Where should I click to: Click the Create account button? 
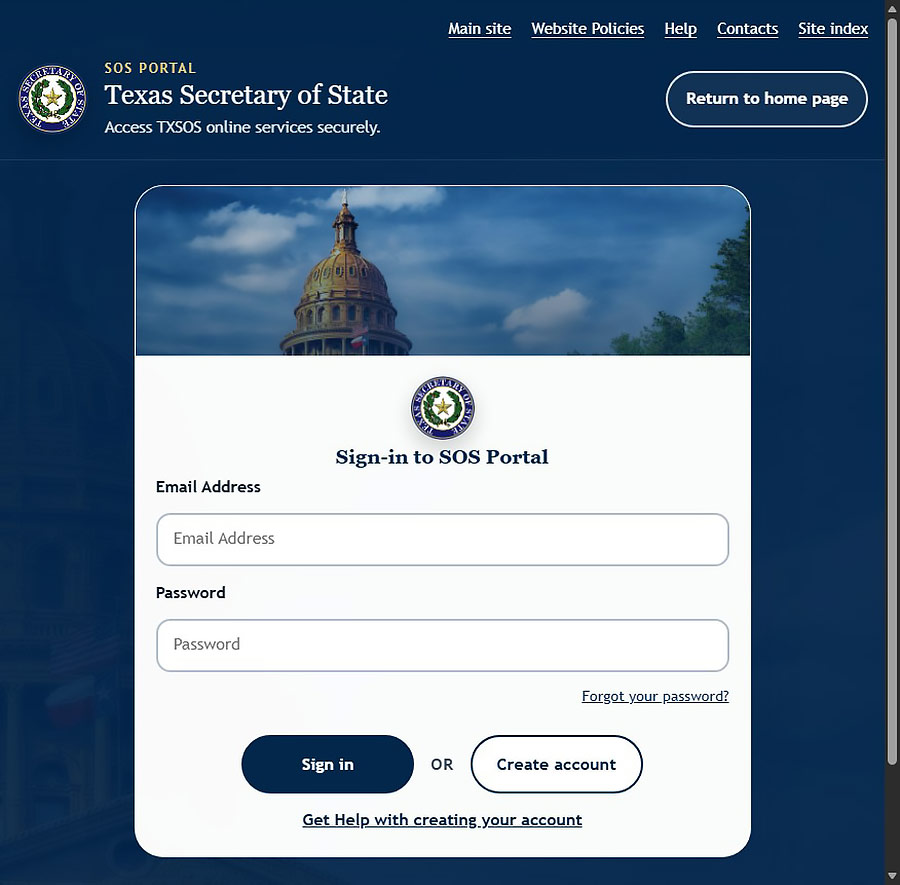click(x=556, y=764)
